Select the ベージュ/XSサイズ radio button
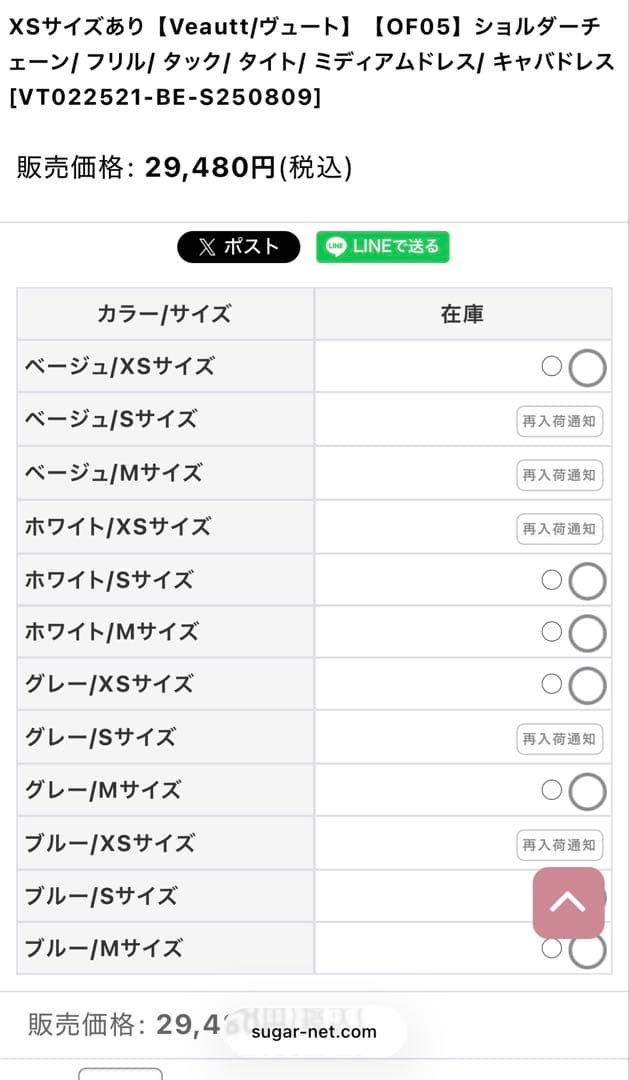The image size is (629, 1080). (551, 367)
